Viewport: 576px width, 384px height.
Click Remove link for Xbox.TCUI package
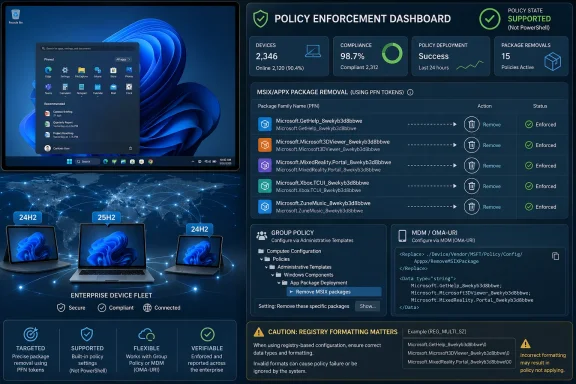pos(492,186)
